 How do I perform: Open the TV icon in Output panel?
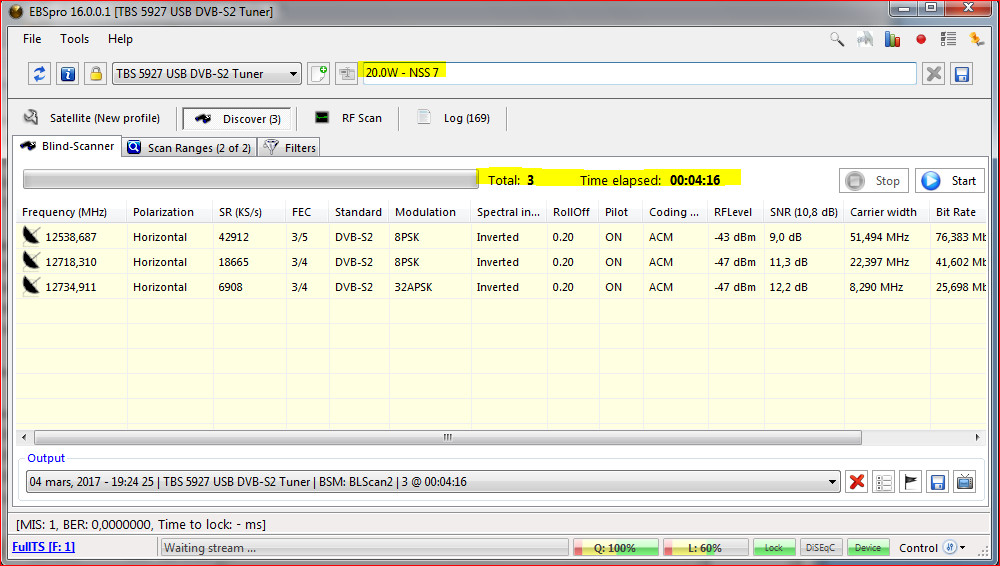point(964,482)
